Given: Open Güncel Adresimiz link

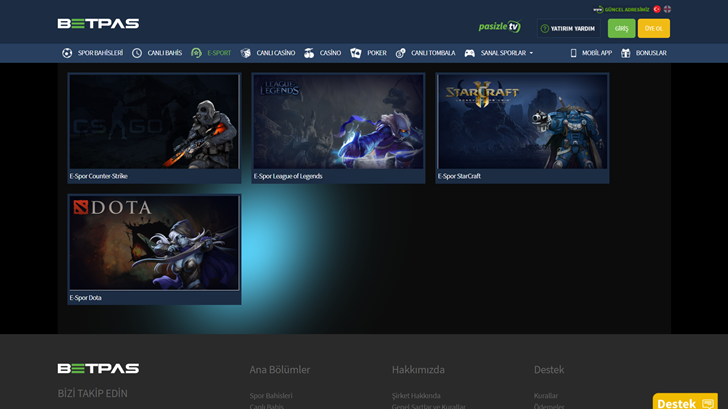Looking at the screenshot, I should tap(627, 9).
